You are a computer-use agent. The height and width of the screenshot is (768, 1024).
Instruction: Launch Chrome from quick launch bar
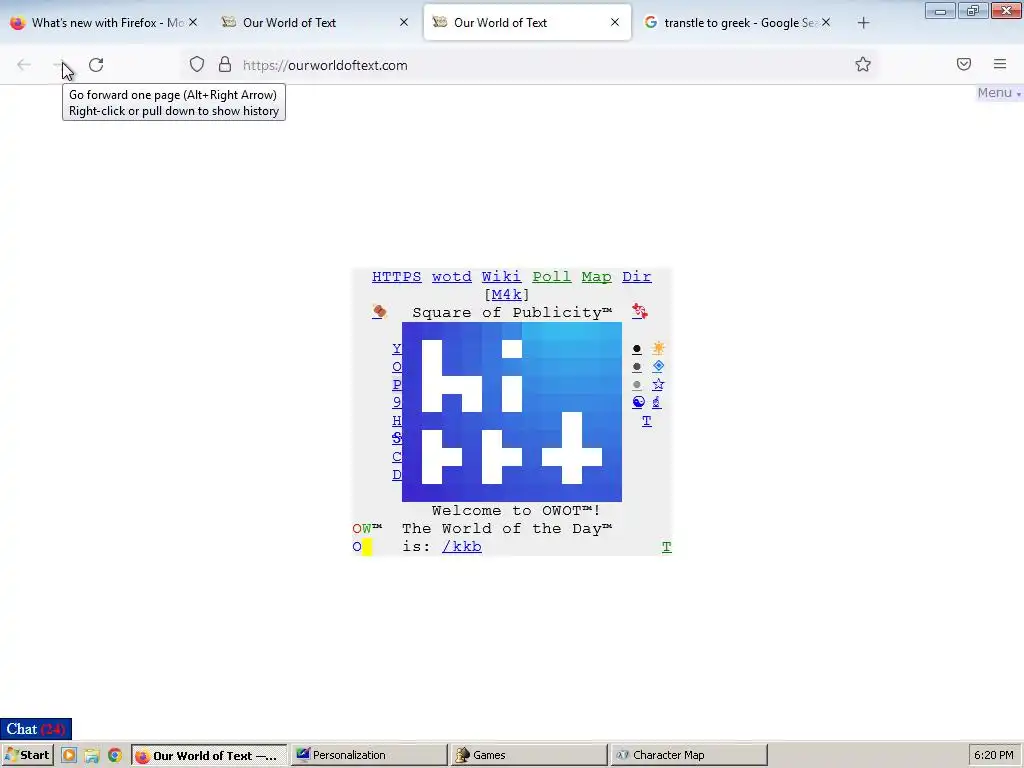(x=115, y=756)
